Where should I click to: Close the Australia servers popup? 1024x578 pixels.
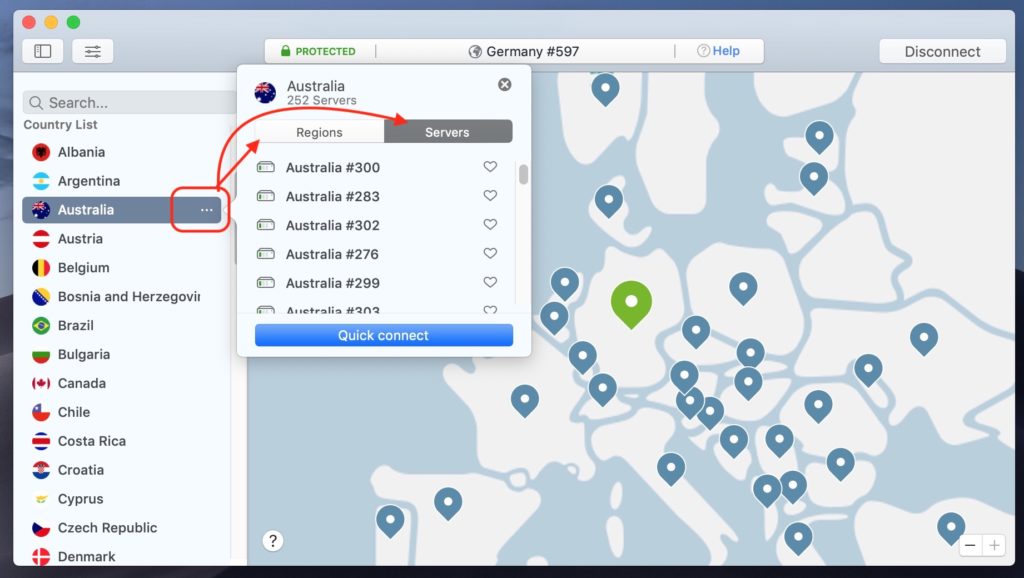click(505, 84)
